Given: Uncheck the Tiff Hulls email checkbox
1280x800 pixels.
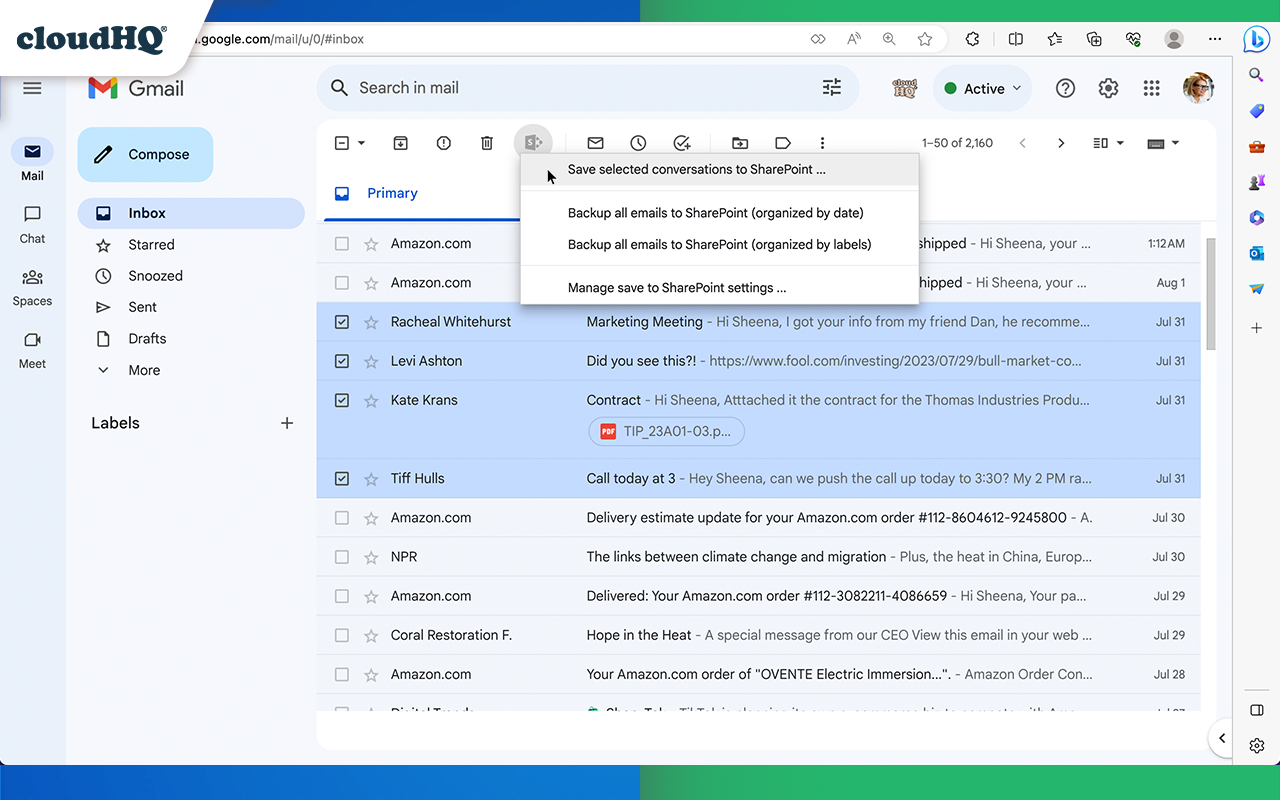Looking at the screenshot, I should [x=342, y=479].
